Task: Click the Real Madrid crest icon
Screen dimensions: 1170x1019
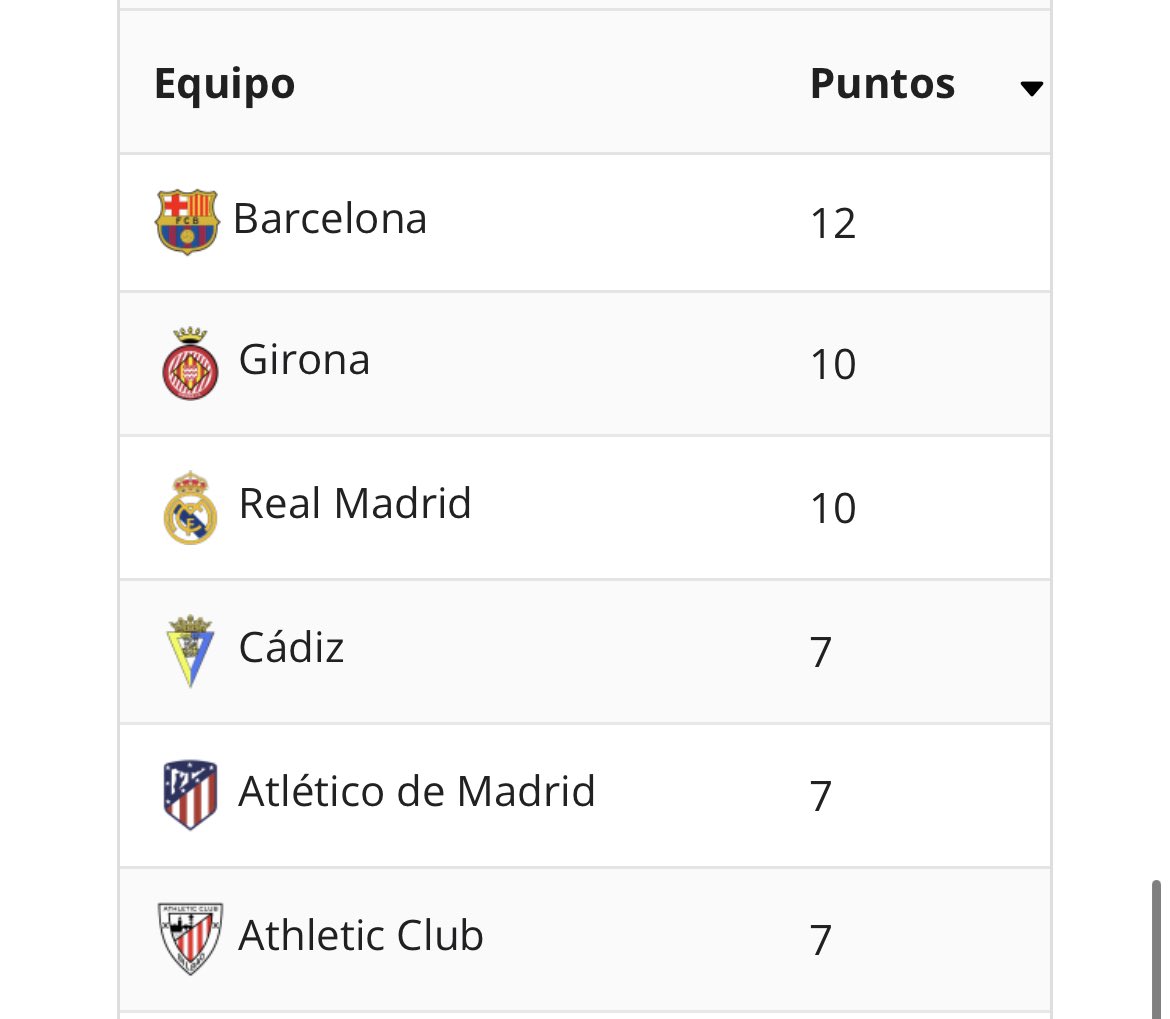Action: click(190, 508)
